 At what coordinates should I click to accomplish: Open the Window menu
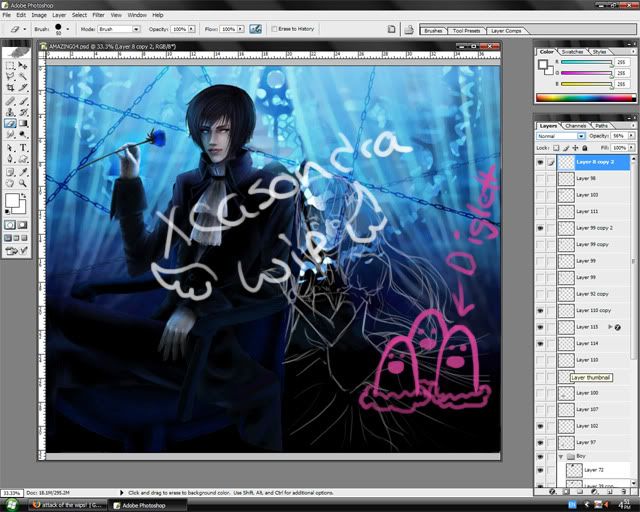[x=137, y=15]
